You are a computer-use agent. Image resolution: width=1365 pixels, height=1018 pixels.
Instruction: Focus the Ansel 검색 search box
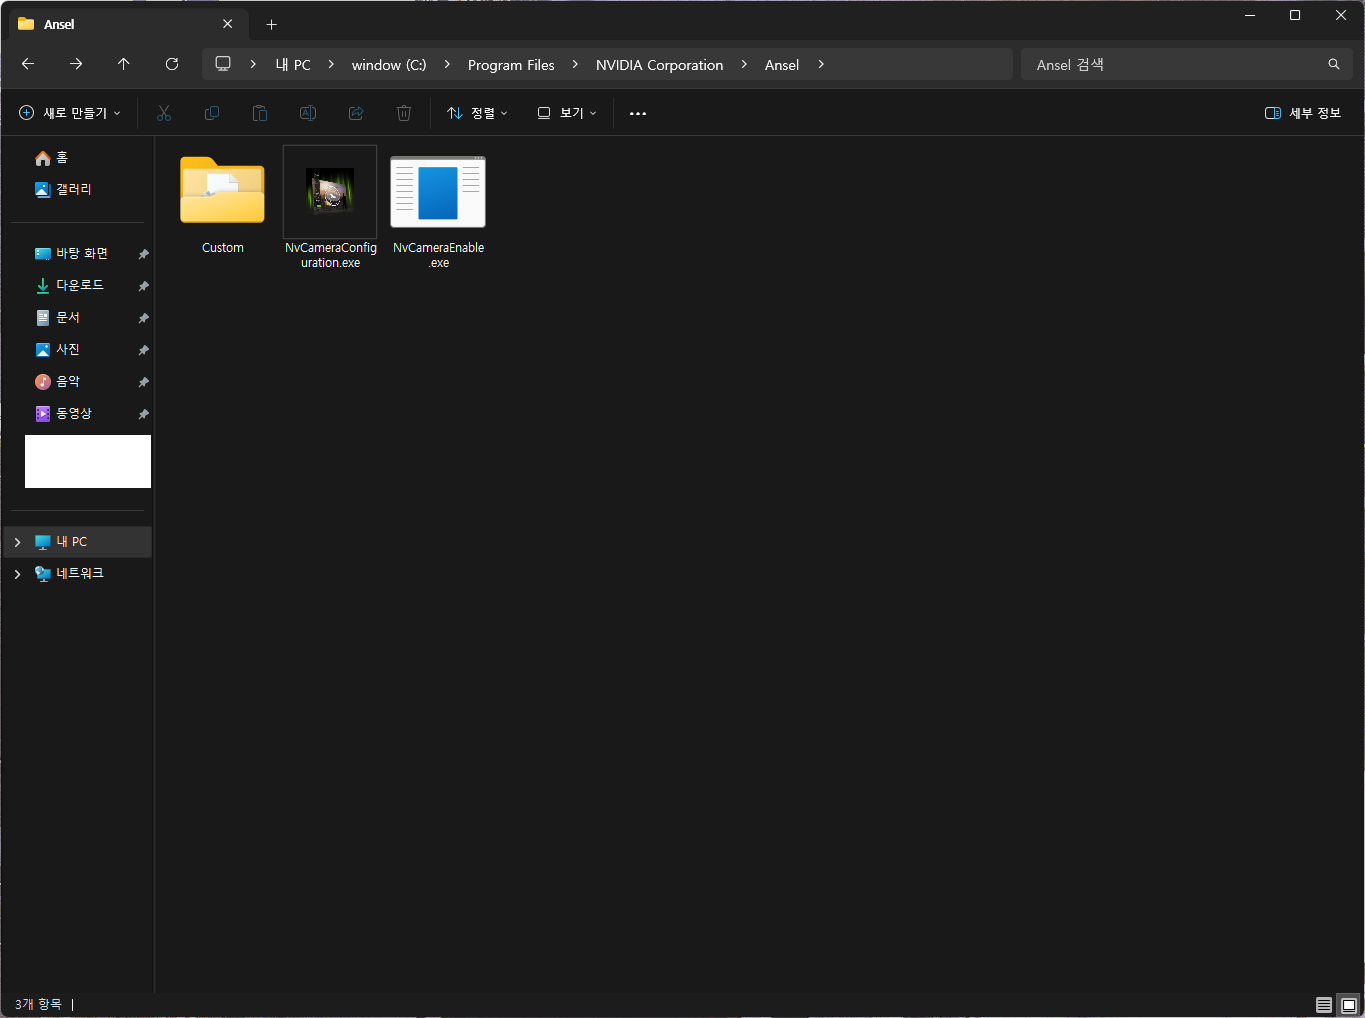(1187, 64)
